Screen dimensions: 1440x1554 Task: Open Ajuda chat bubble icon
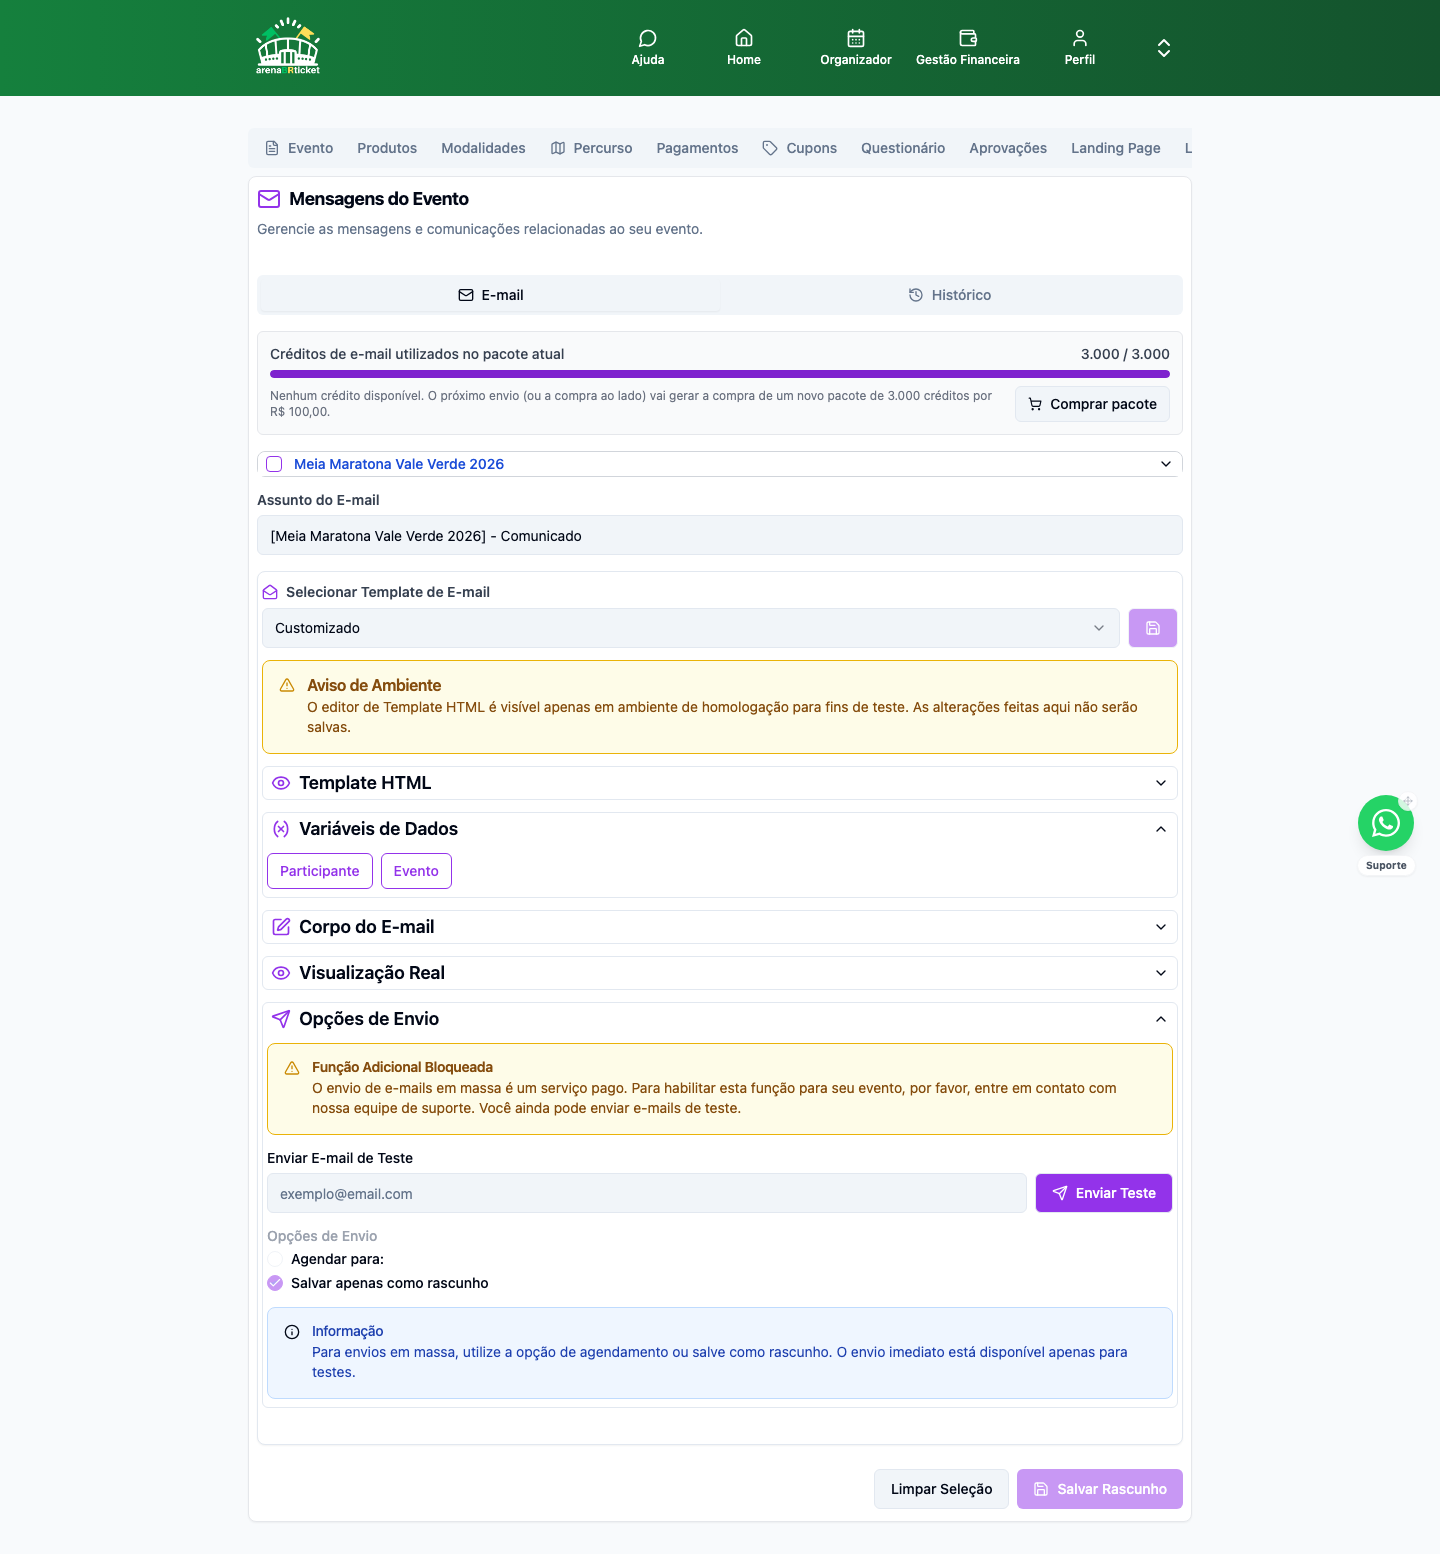(x=648, y=38)
